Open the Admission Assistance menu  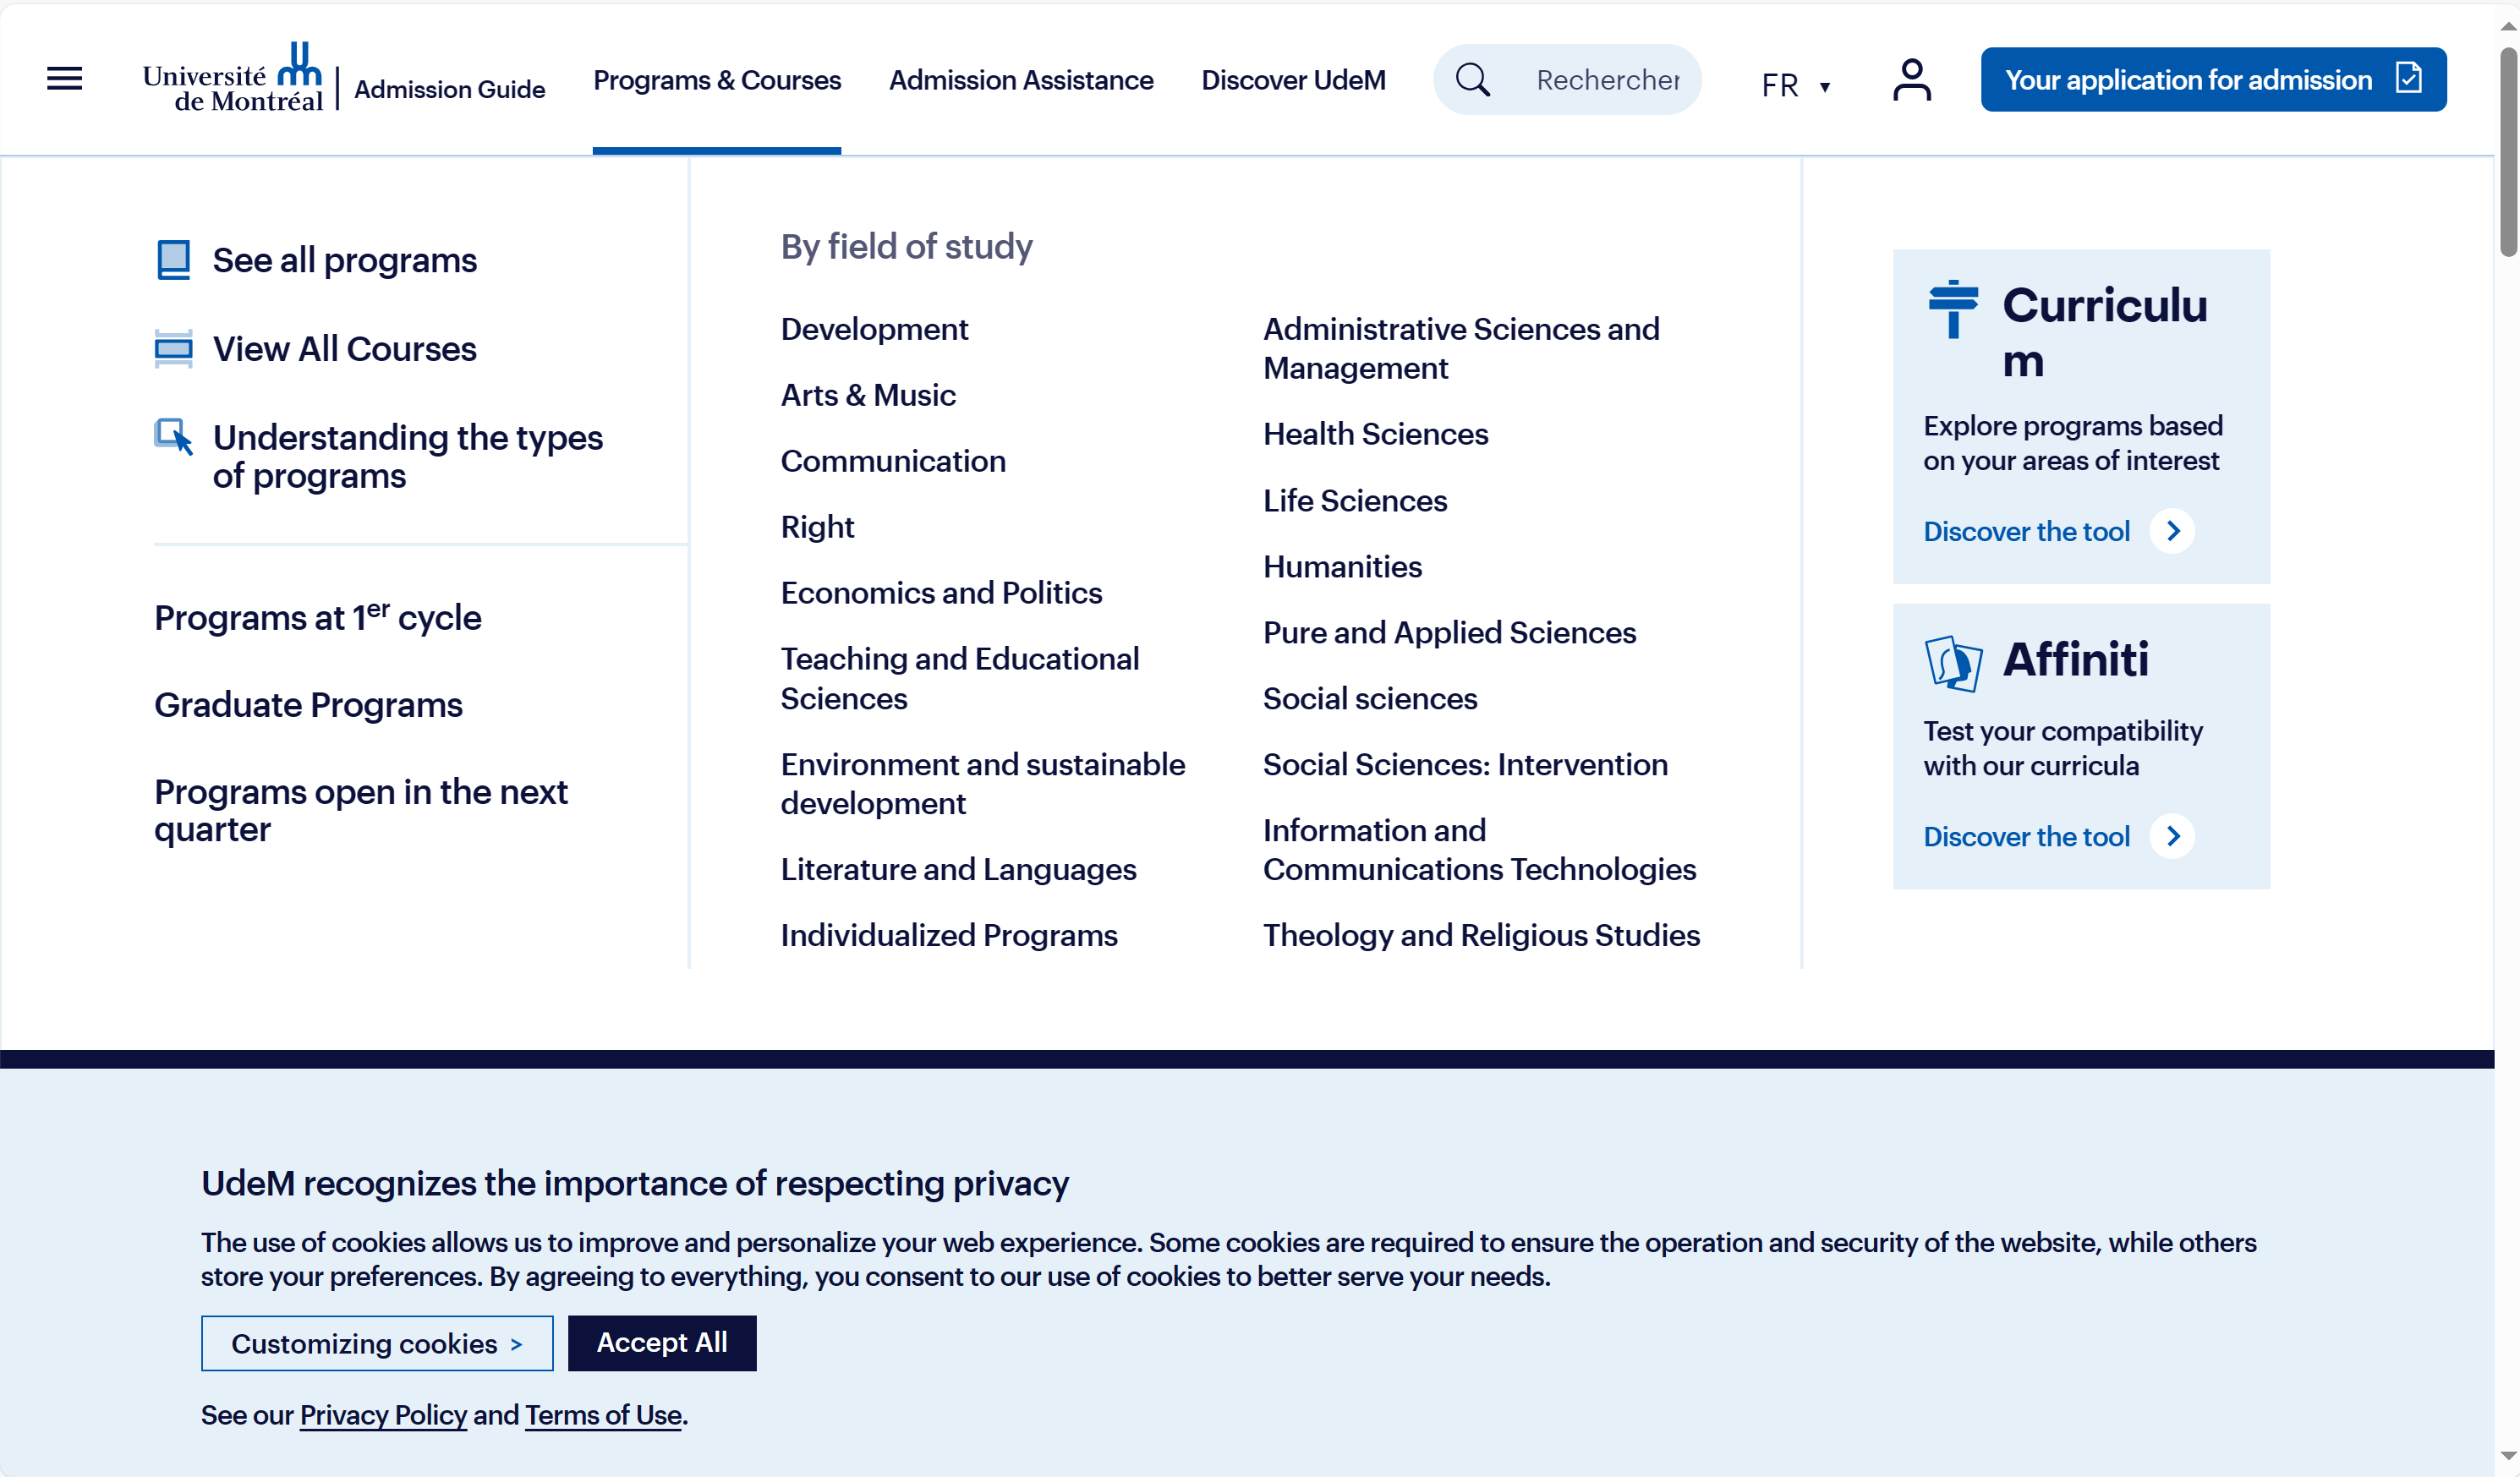pos(1020,80)
